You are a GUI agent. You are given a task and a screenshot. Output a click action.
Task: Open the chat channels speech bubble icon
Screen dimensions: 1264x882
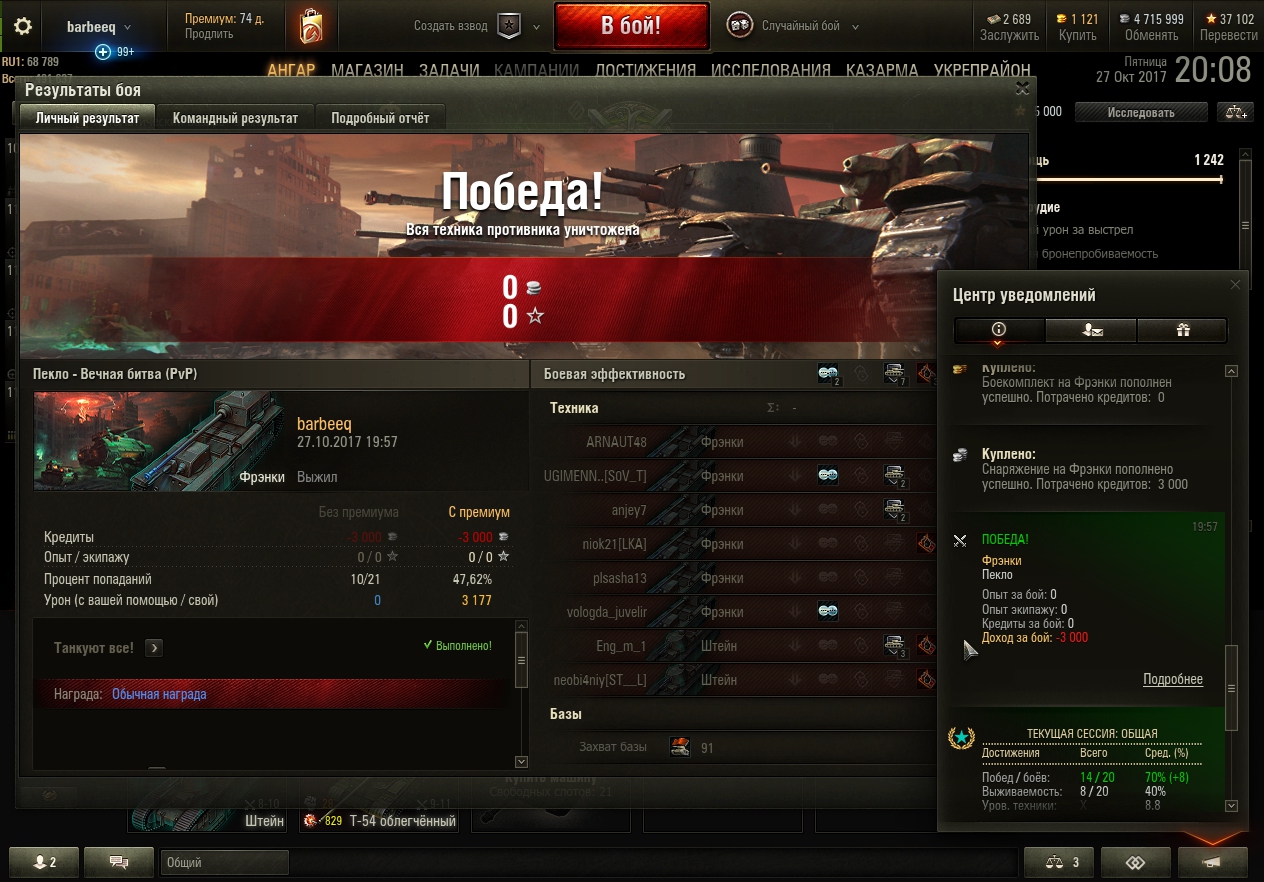pyautogui.click(x=119, y=862)
